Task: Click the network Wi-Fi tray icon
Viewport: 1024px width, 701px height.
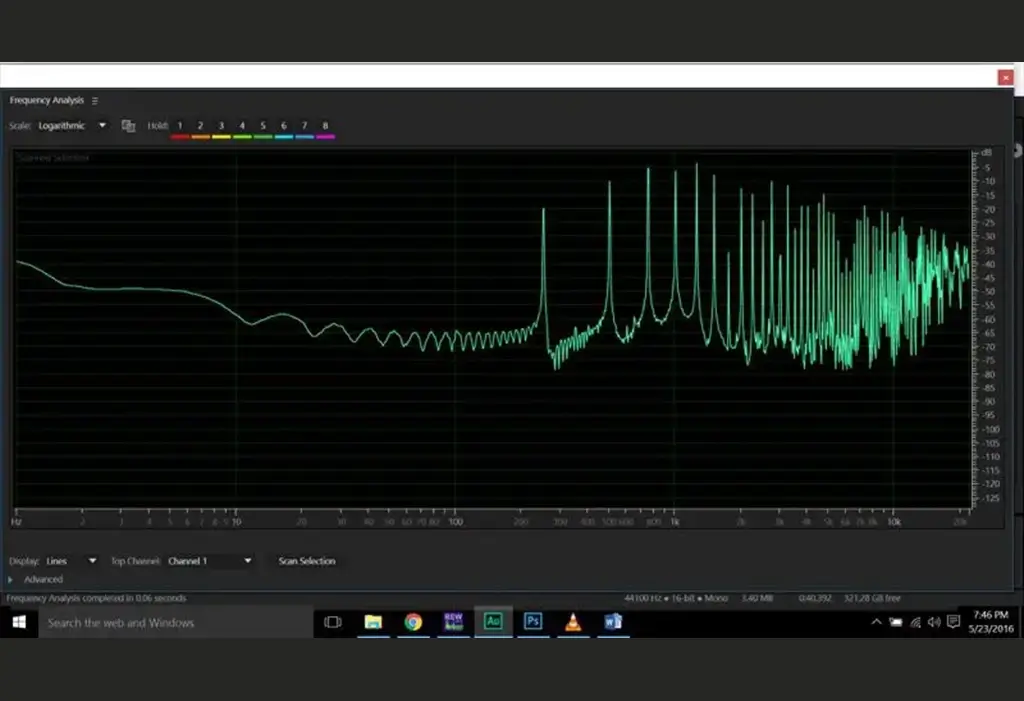Action: pos(915,622)
